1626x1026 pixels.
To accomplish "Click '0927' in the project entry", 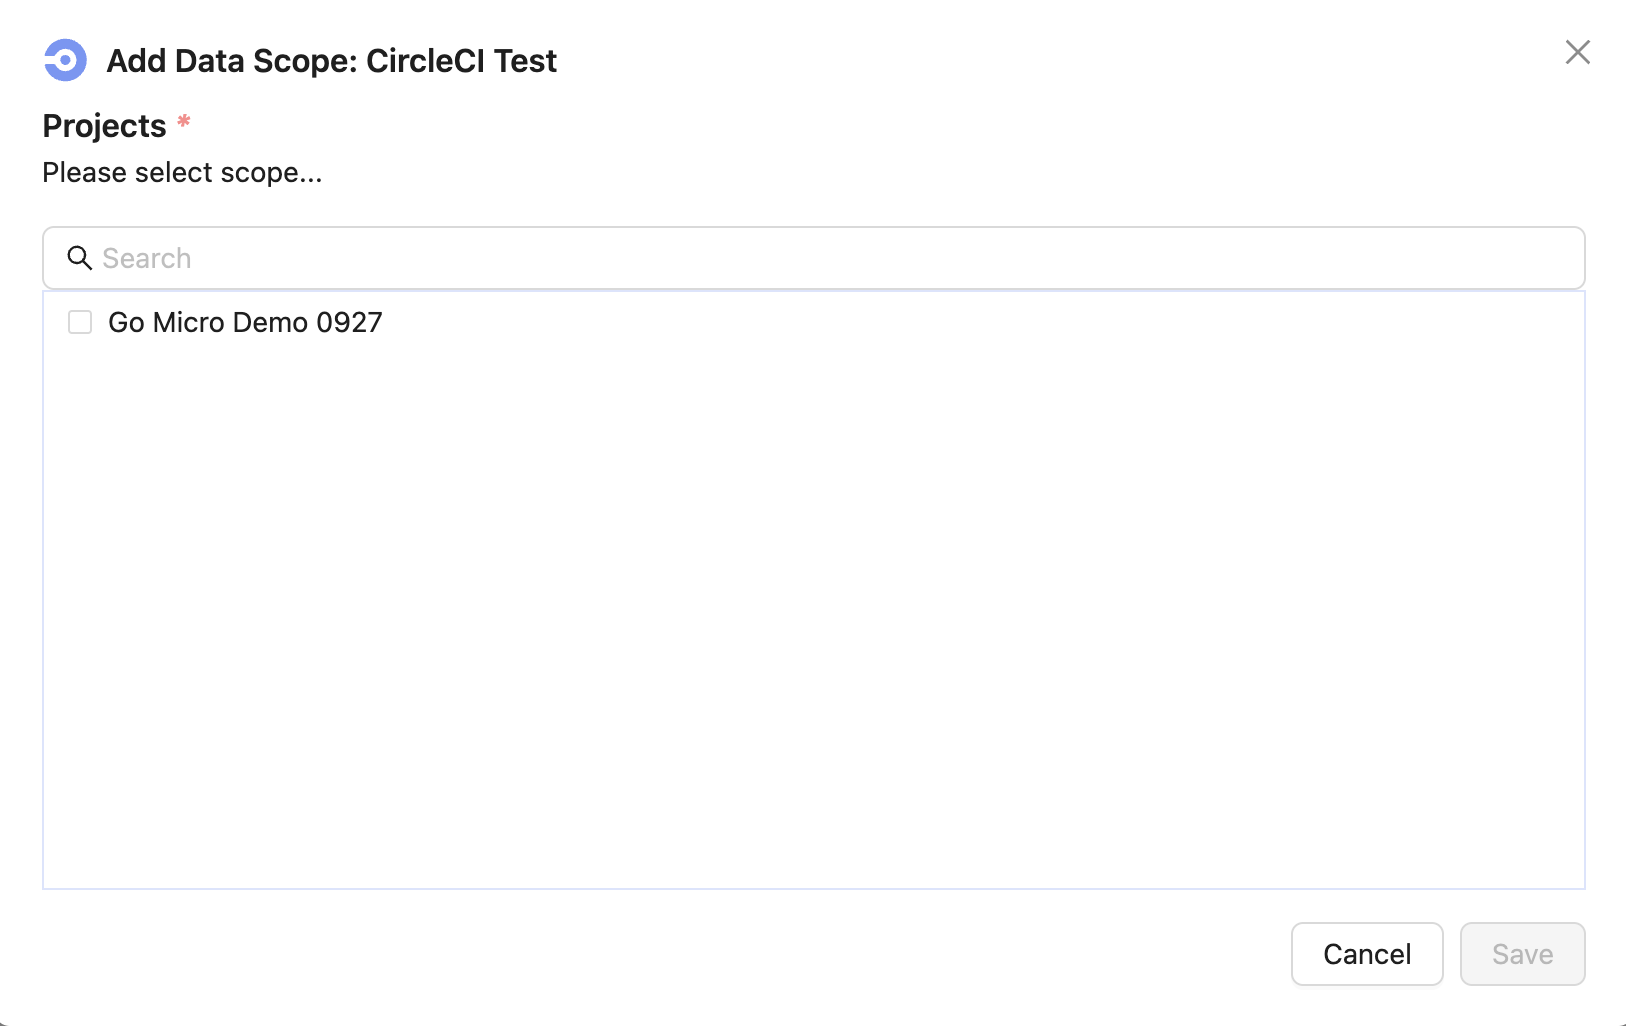I will click(349, 322).
